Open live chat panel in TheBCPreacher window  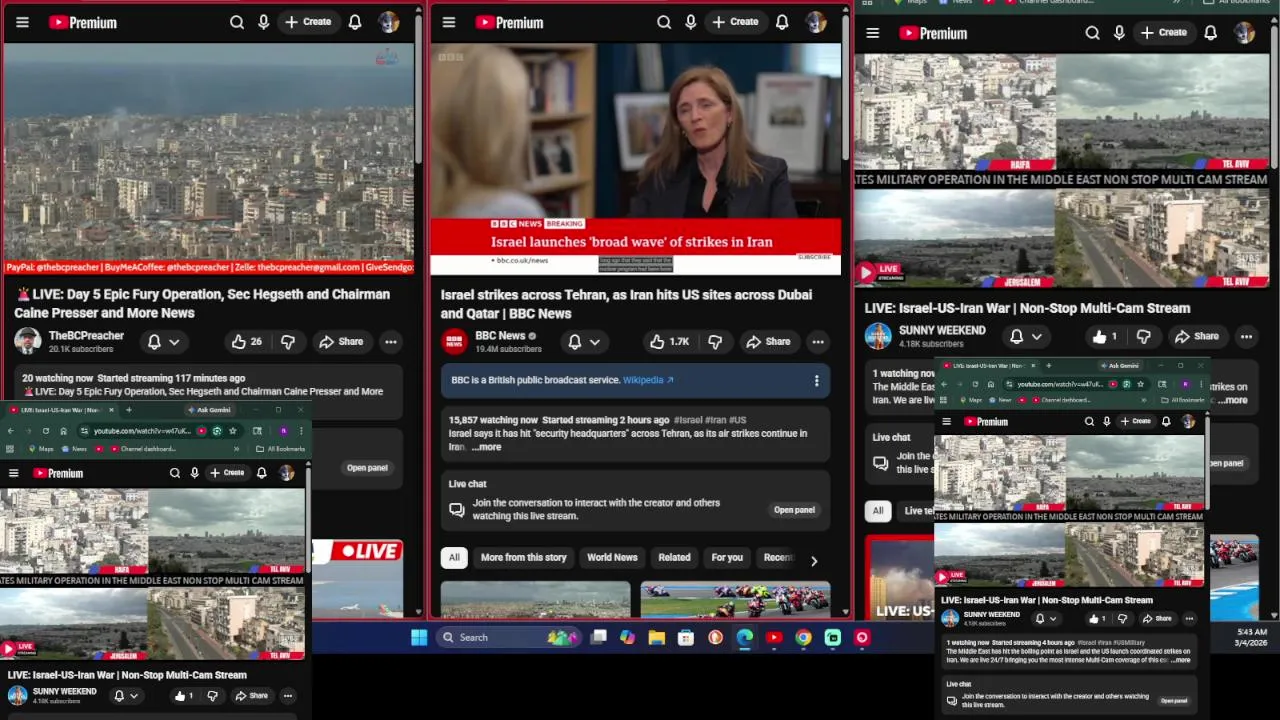tap(367, 468)
